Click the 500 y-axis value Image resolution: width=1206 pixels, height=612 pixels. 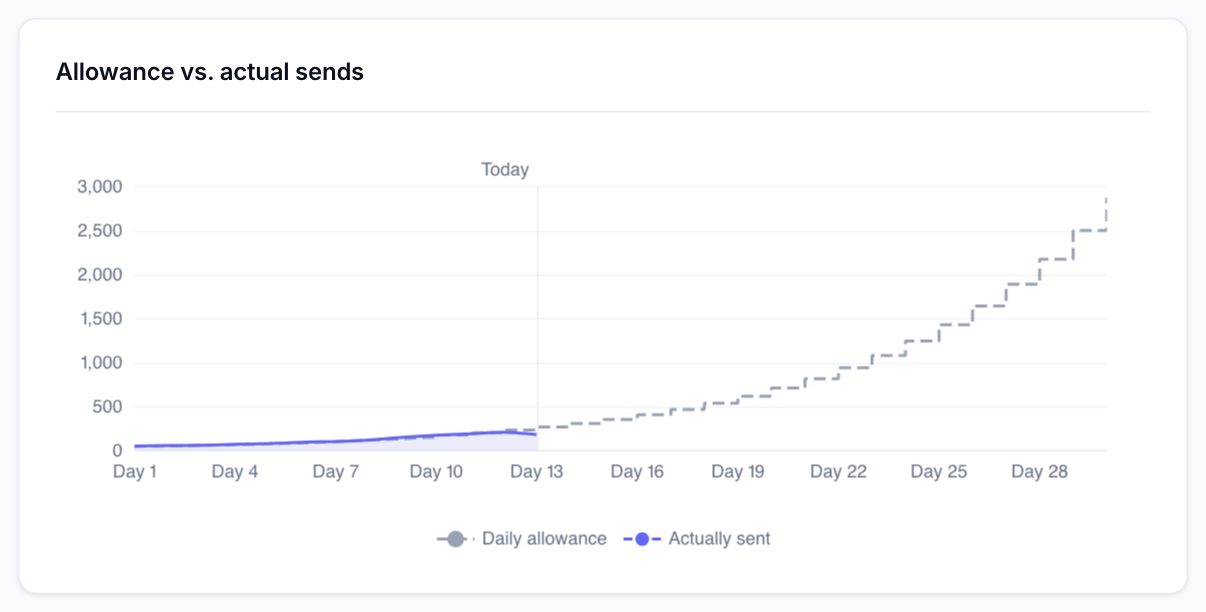pos(107,407)
